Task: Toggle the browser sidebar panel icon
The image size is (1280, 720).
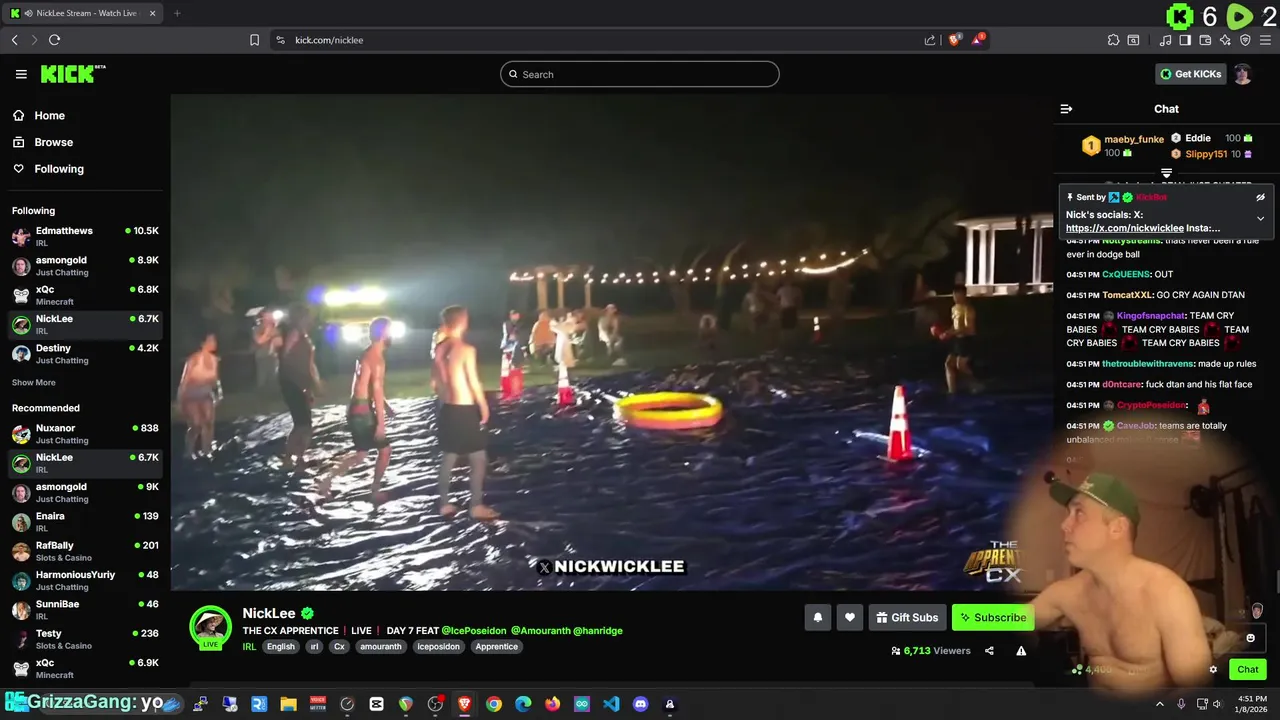Action: point(1185,40)
